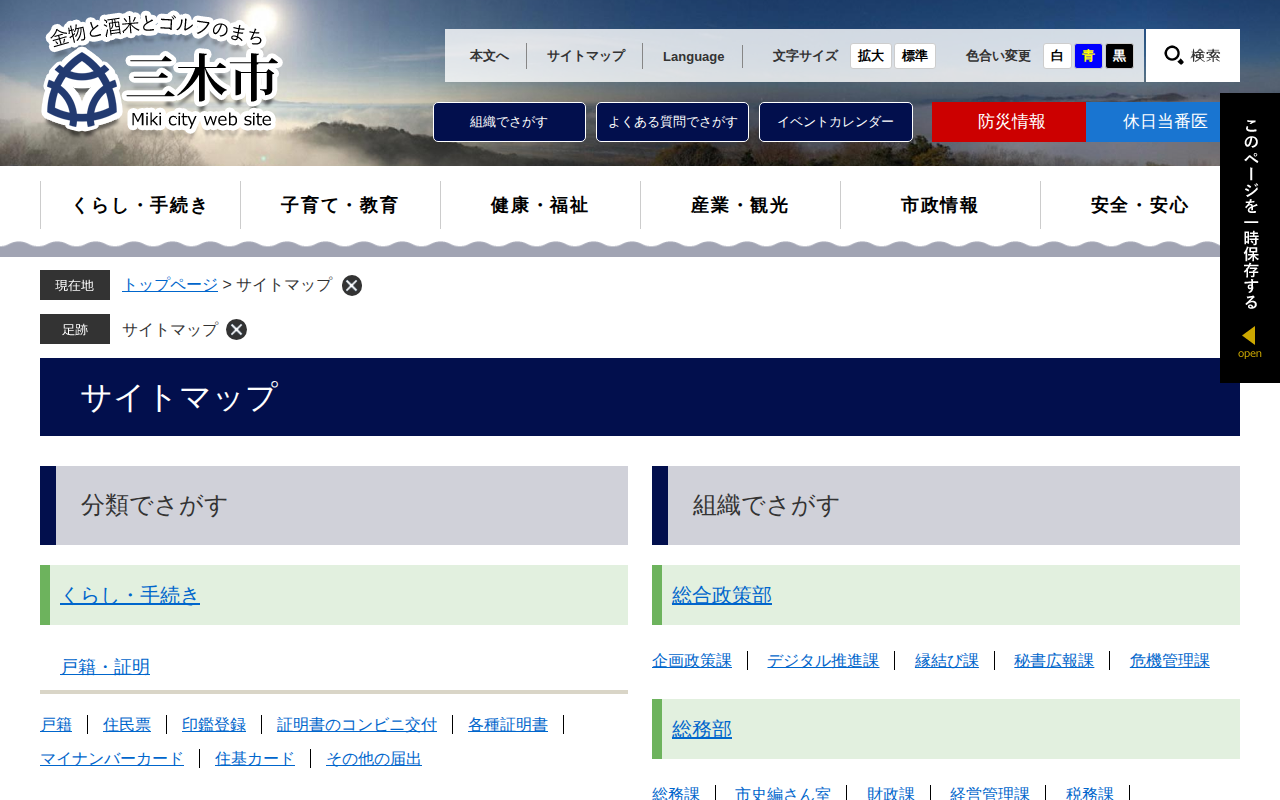Enlarge text size with 拡大
1280x800 pixels.
(871, 56)
